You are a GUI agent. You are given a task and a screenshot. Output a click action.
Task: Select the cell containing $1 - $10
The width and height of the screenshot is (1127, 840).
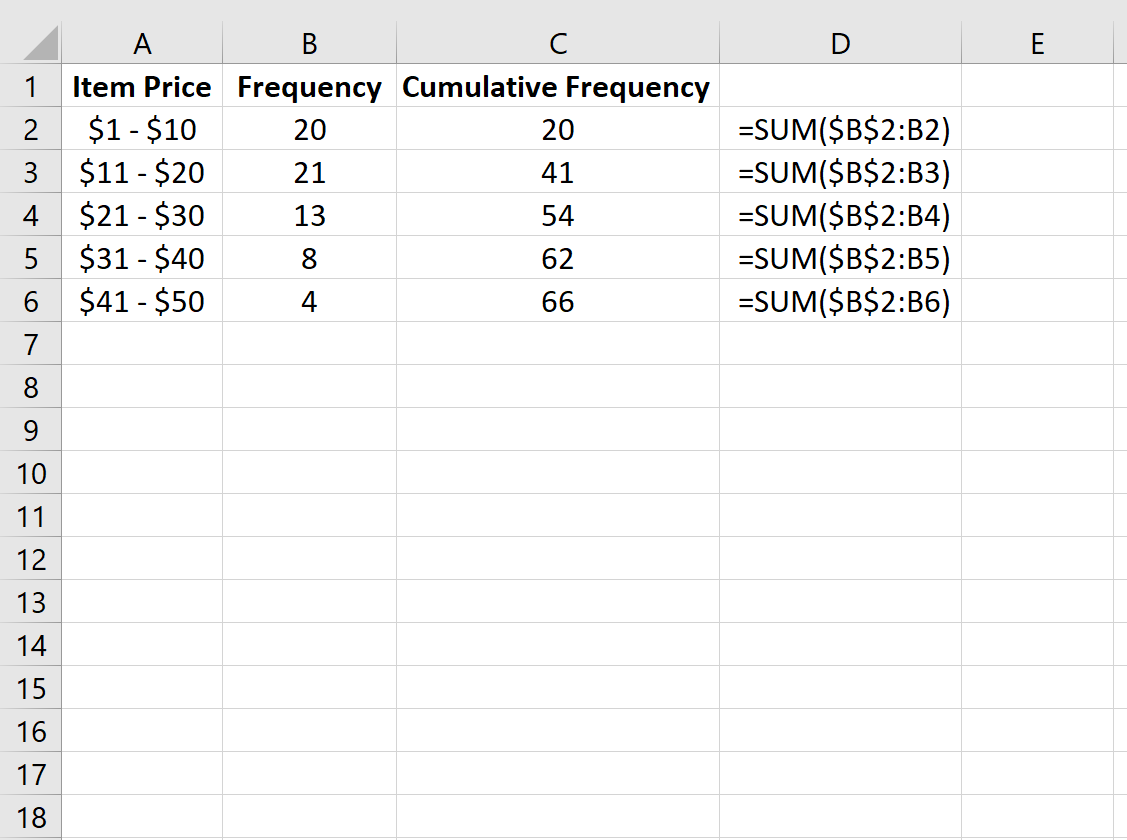click(143, 130)
